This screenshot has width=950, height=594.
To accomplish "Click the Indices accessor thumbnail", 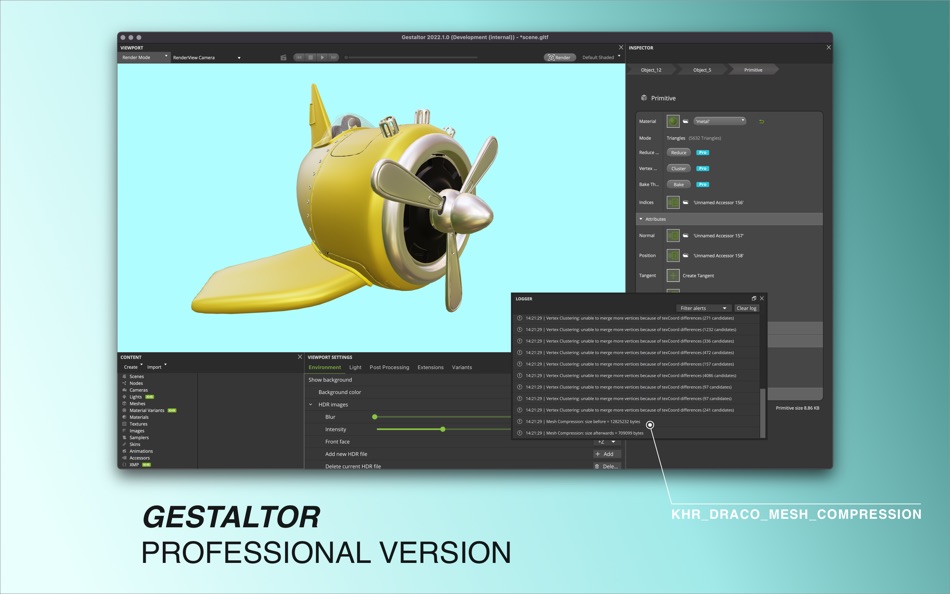I will click(x=673, y=202).
